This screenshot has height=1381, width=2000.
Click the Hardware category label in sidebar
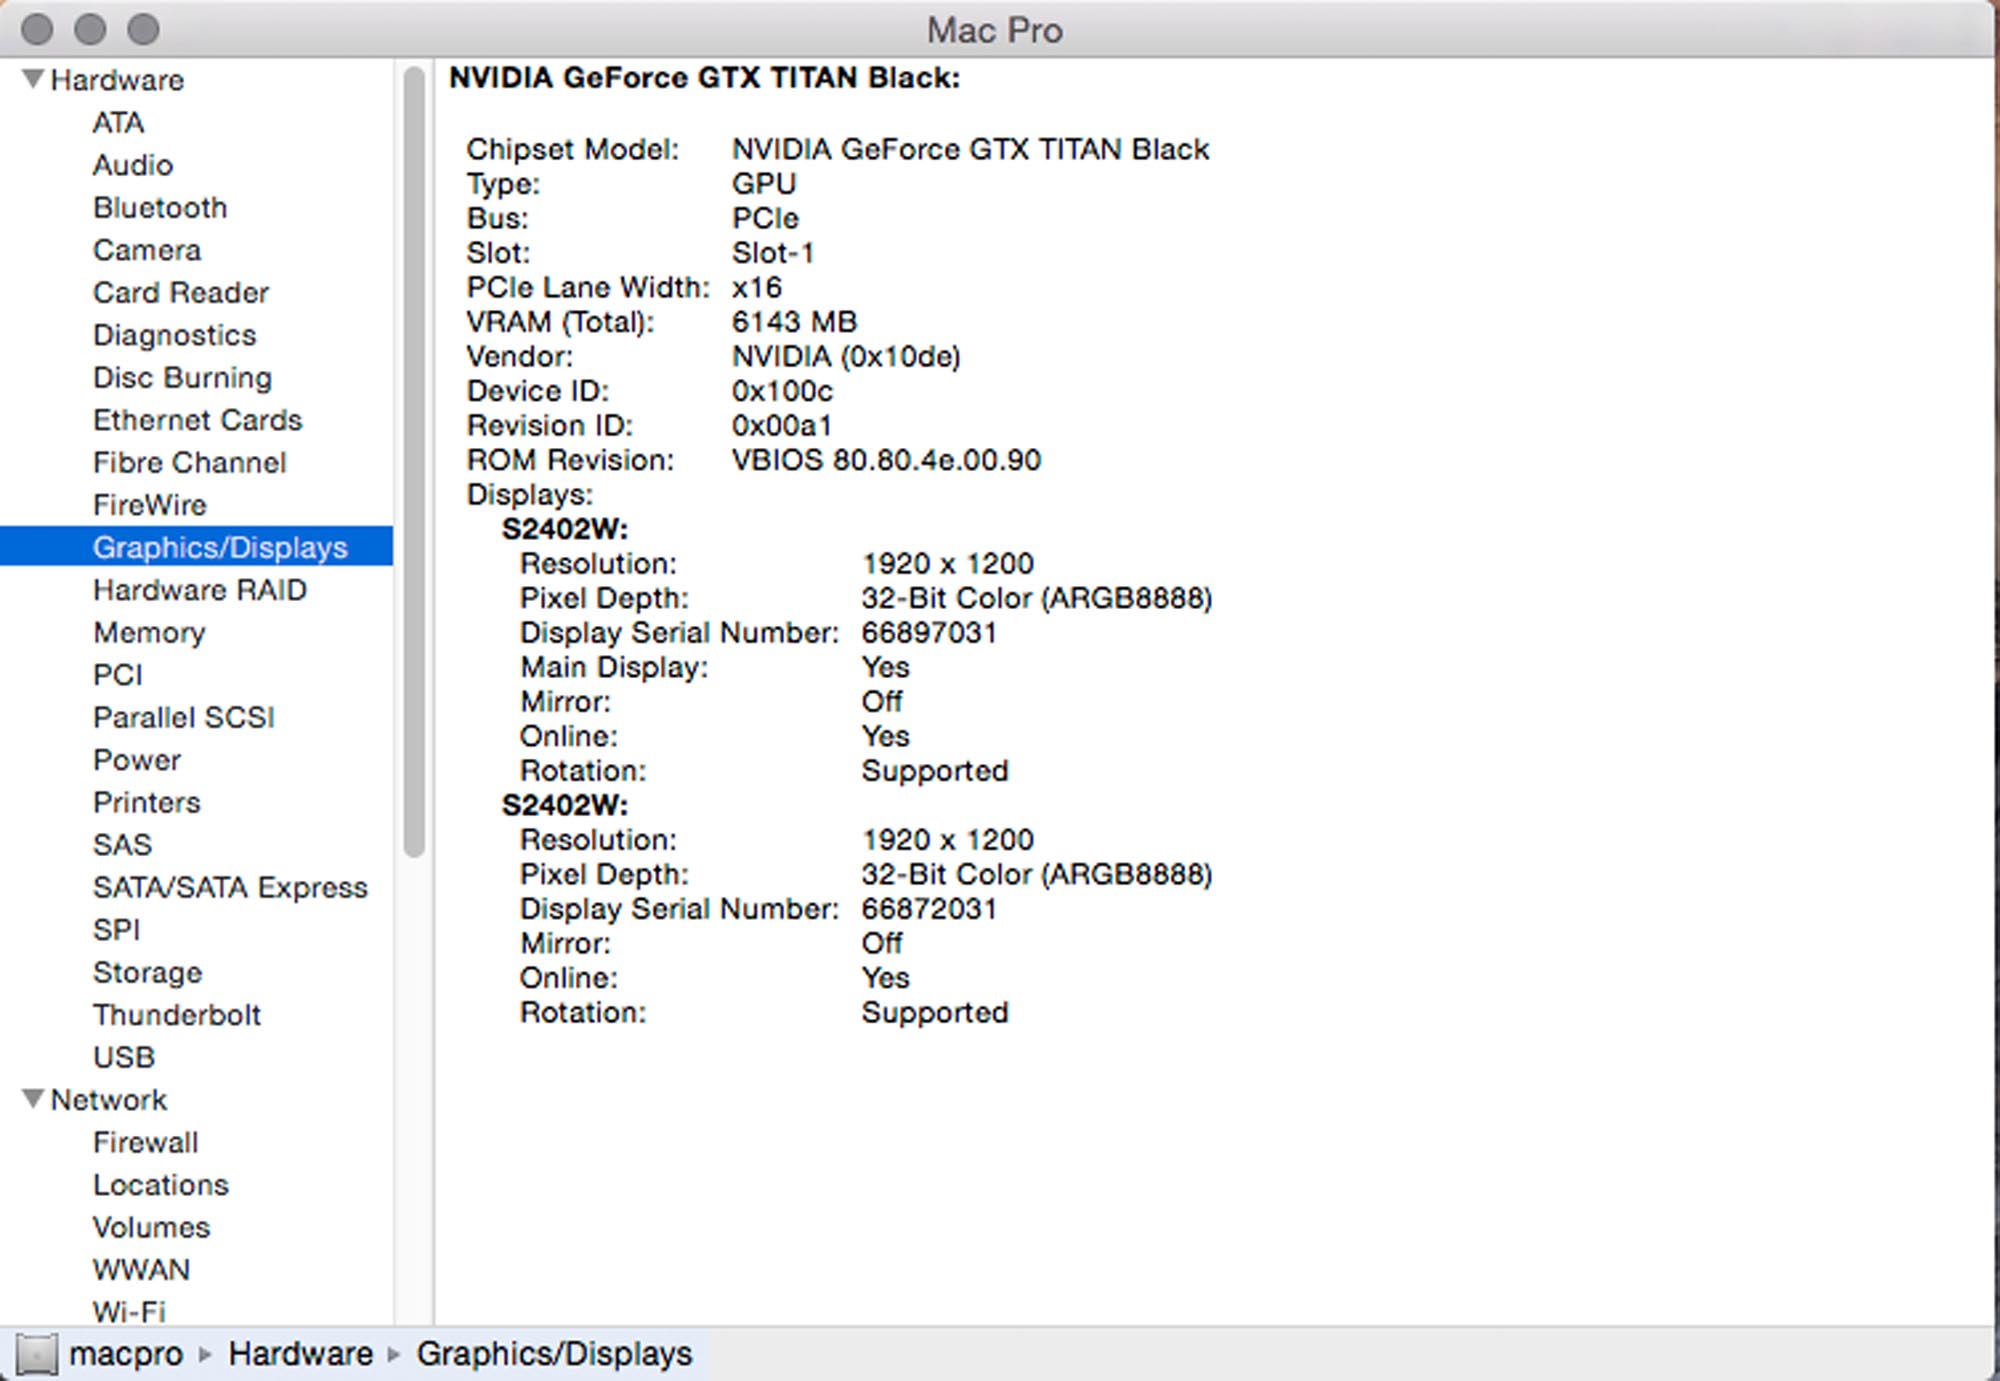[x=117, y=80]
